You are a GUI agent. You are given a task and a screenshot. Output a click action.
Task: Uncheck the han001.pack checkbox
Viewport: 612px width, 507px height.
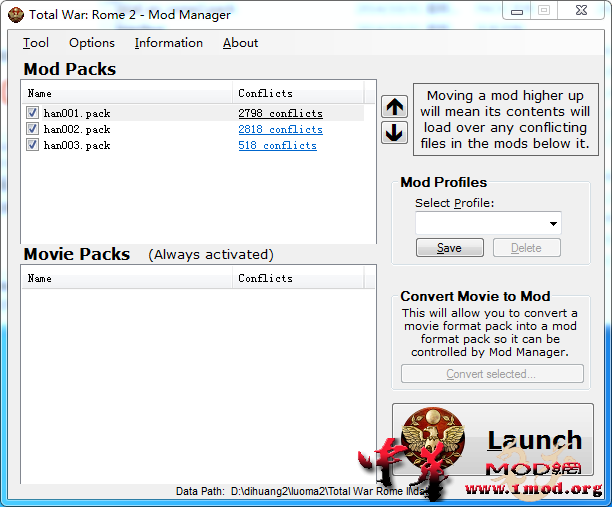point(32,113)
